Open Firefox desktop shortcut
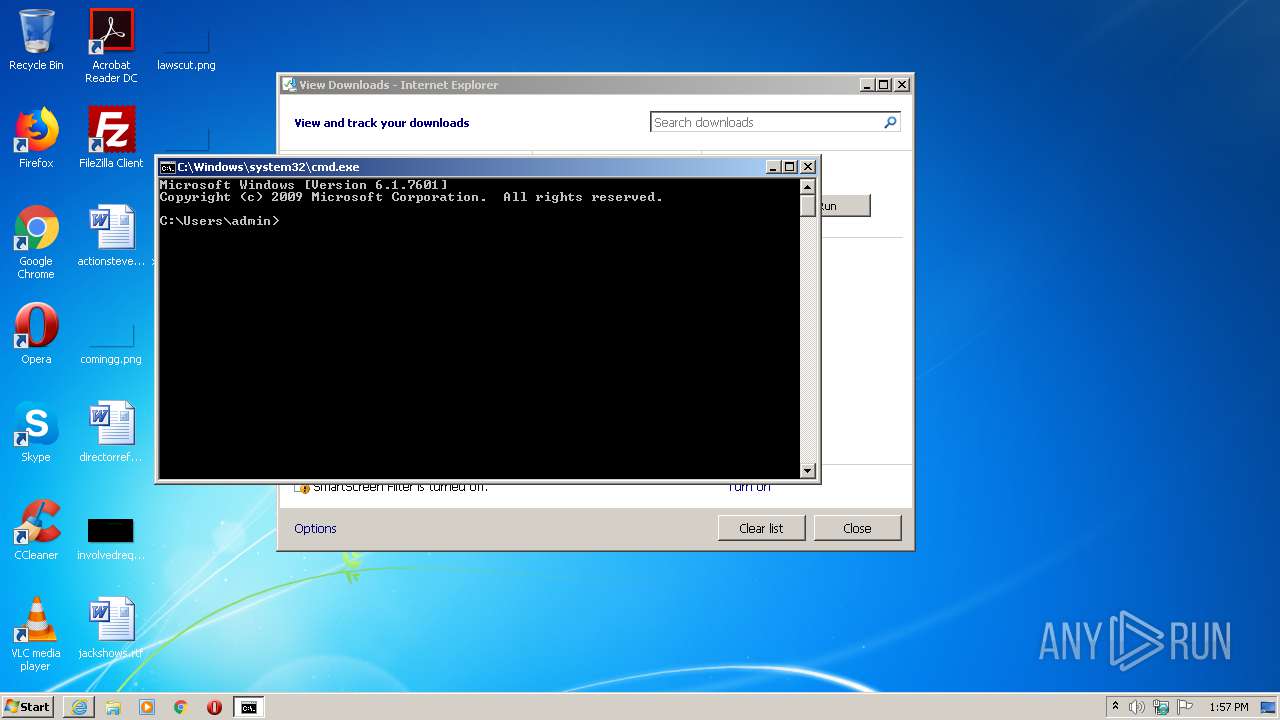The height and width of the screenshot is (720, 1280). (x=36, y=138)
